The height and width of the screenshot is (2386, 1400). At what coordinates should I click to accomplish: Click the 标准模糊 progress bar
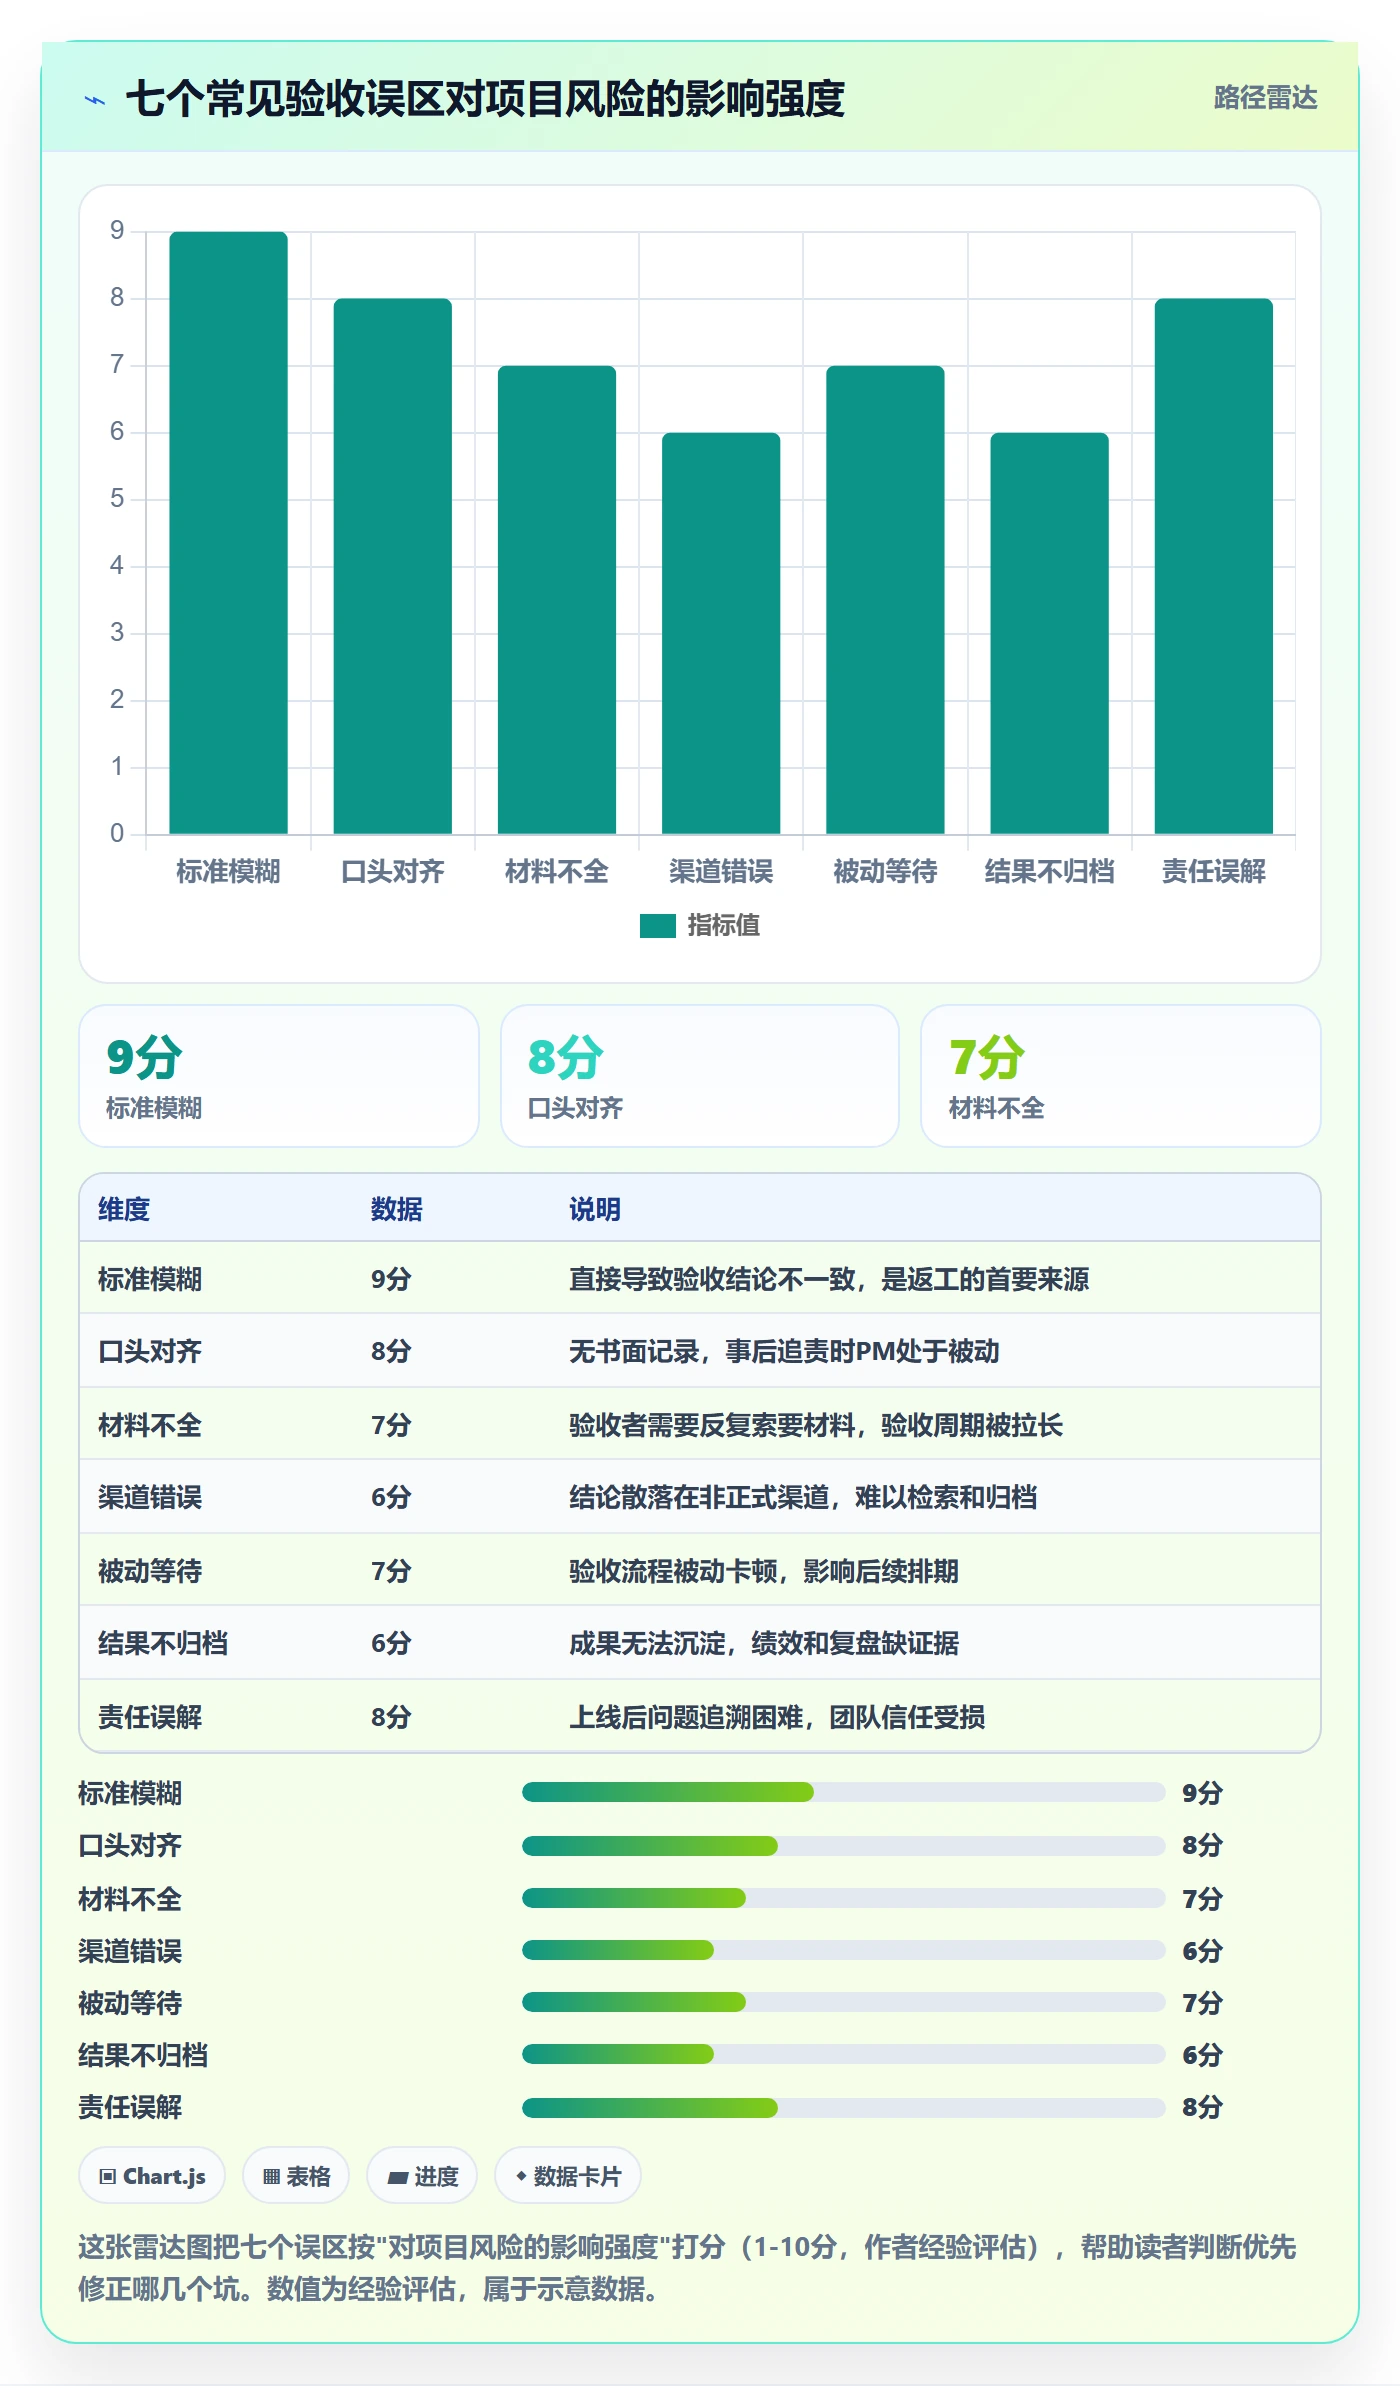[x=844, y=1792]
